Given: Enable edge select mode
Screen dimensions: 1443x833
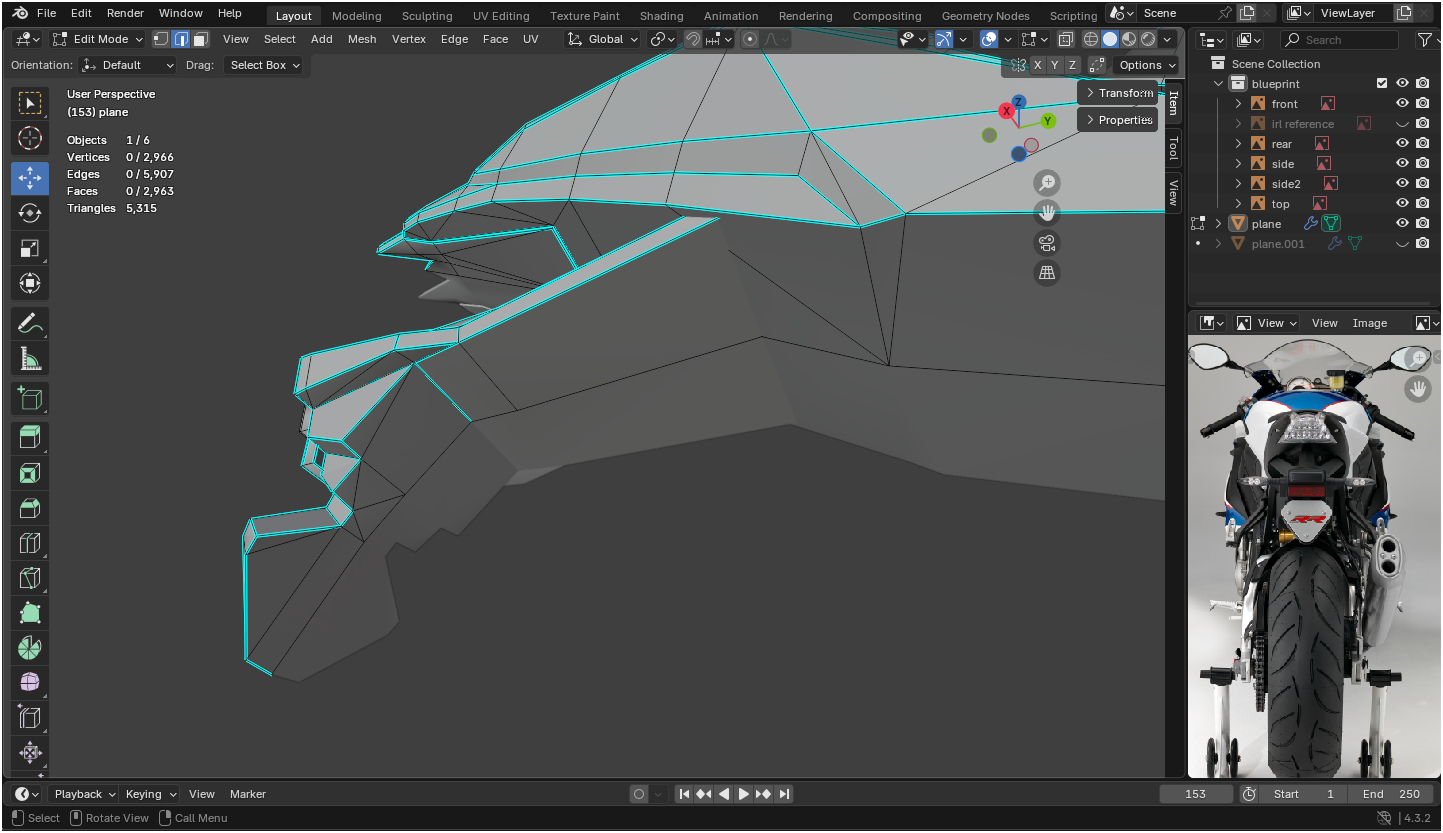Looking at the screenshot, I should click(181, 39).
